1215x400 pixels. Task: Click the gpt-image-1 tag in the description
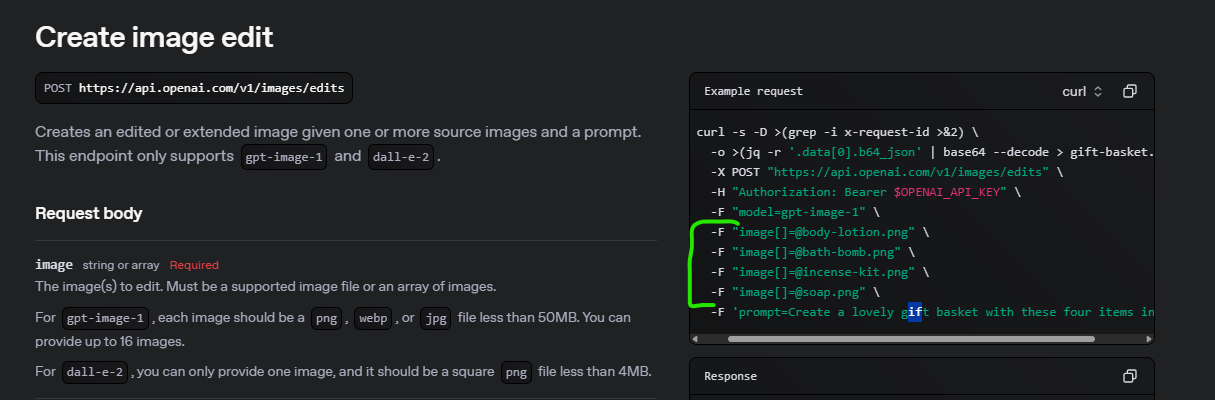coord(285,158)
